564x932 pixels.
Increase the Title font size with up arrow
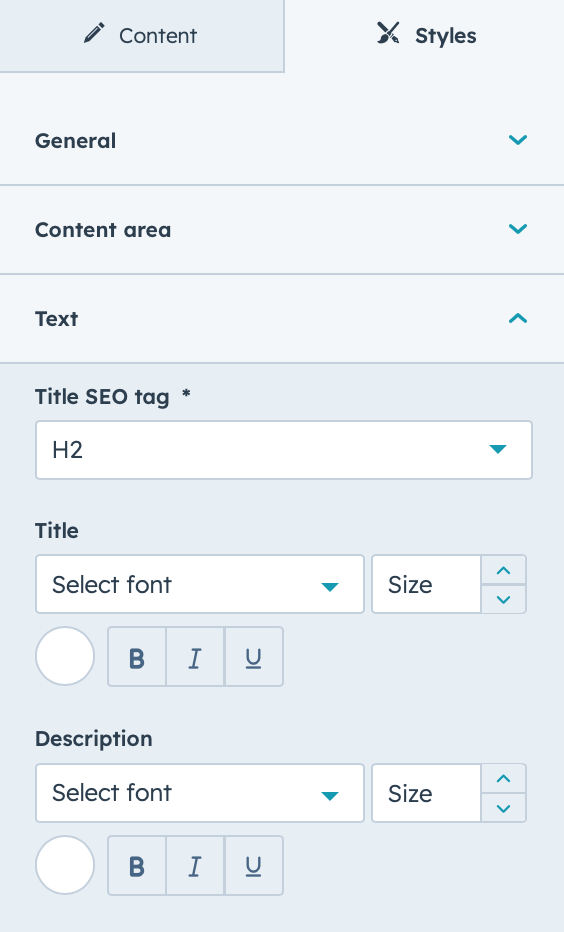point(503,571)
